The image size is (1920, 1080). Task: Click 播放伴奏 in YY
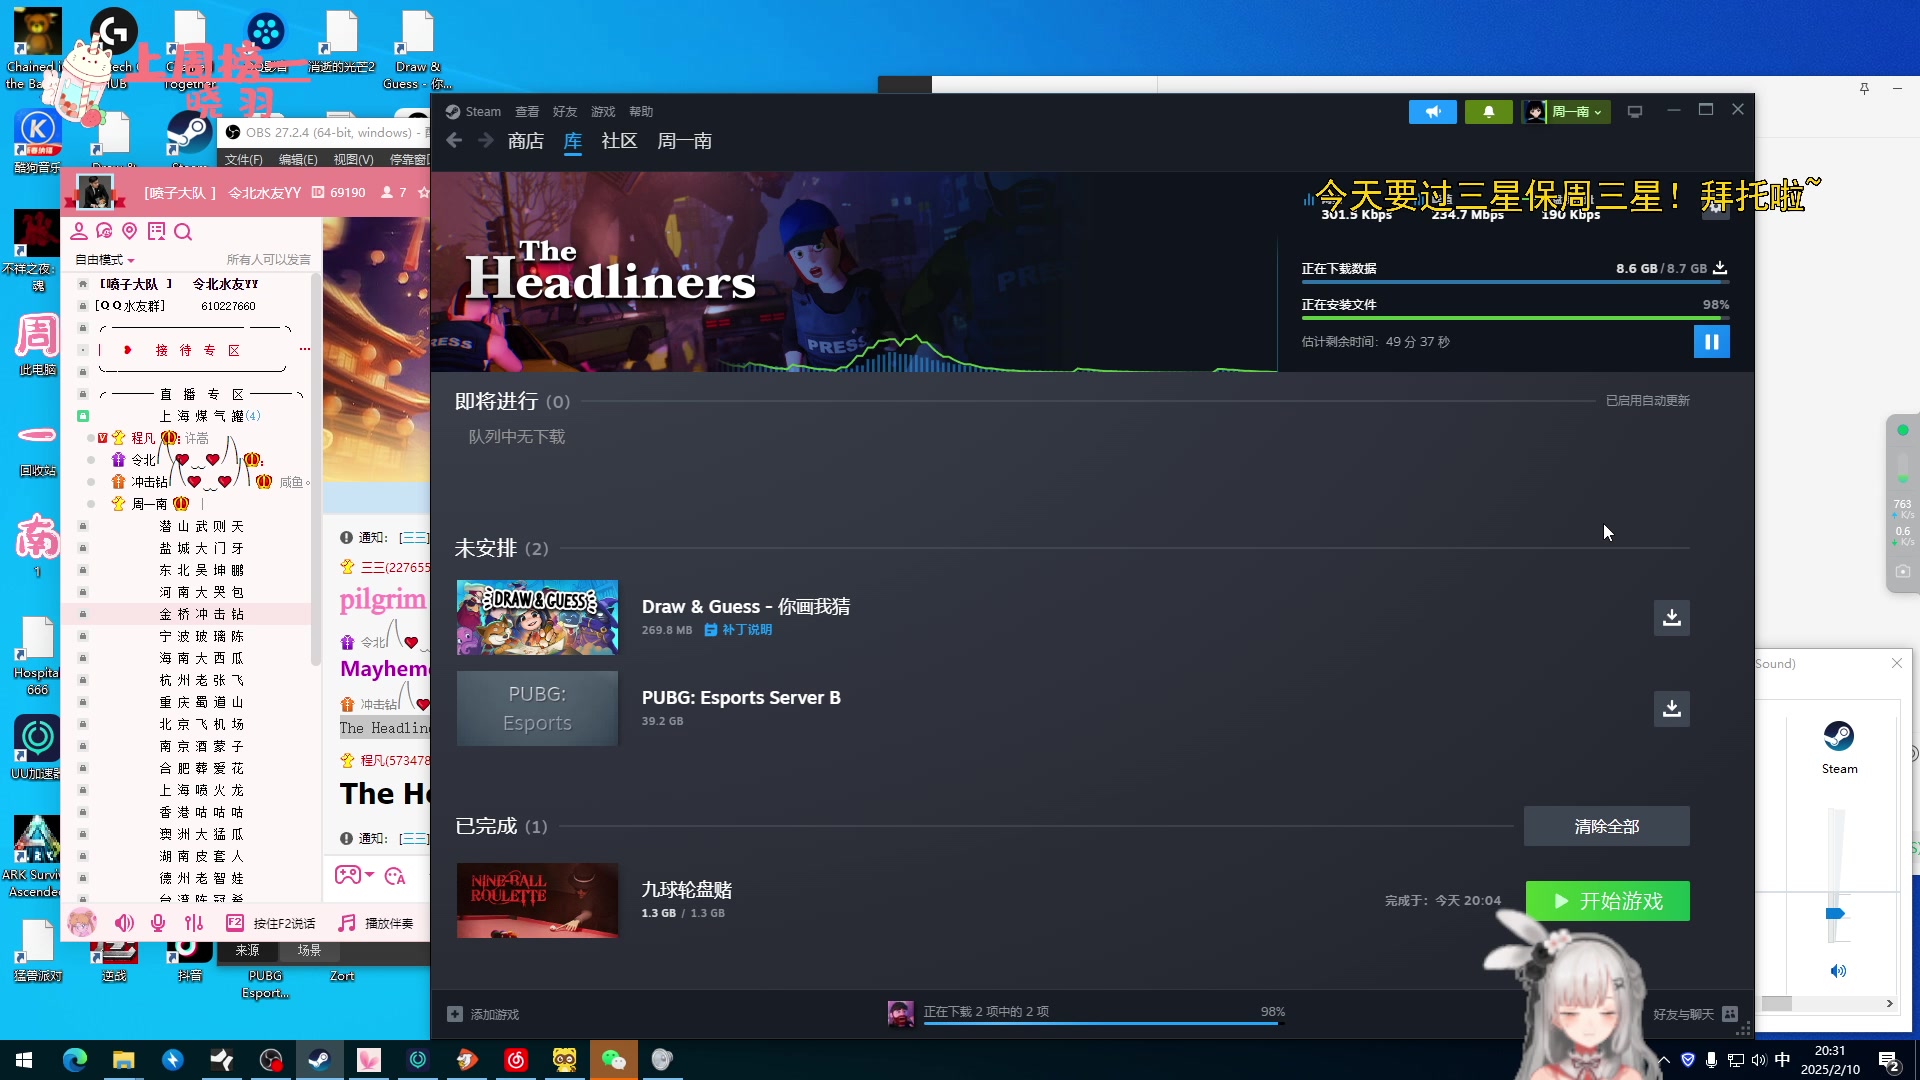(376, 923)
